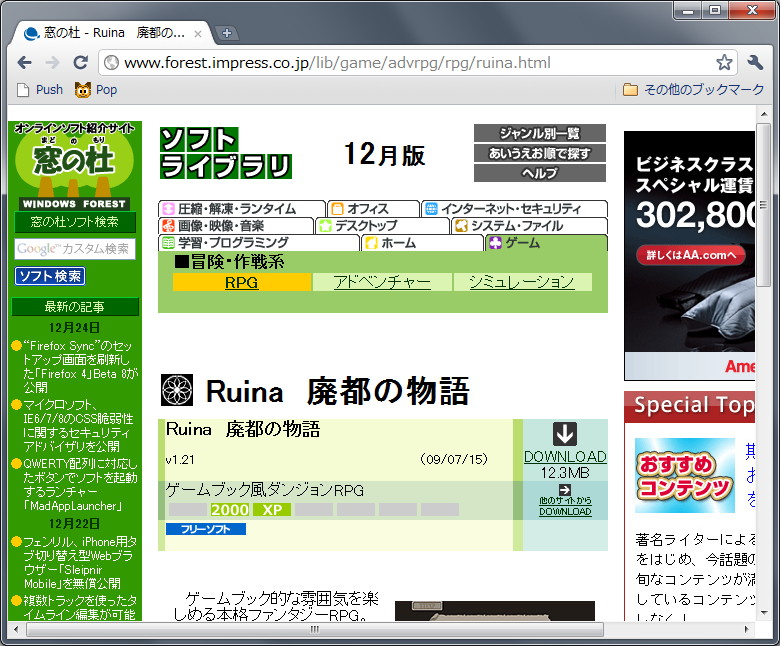
Task: Click the vertical scrollbar up arrow
Action: point(764,114)
